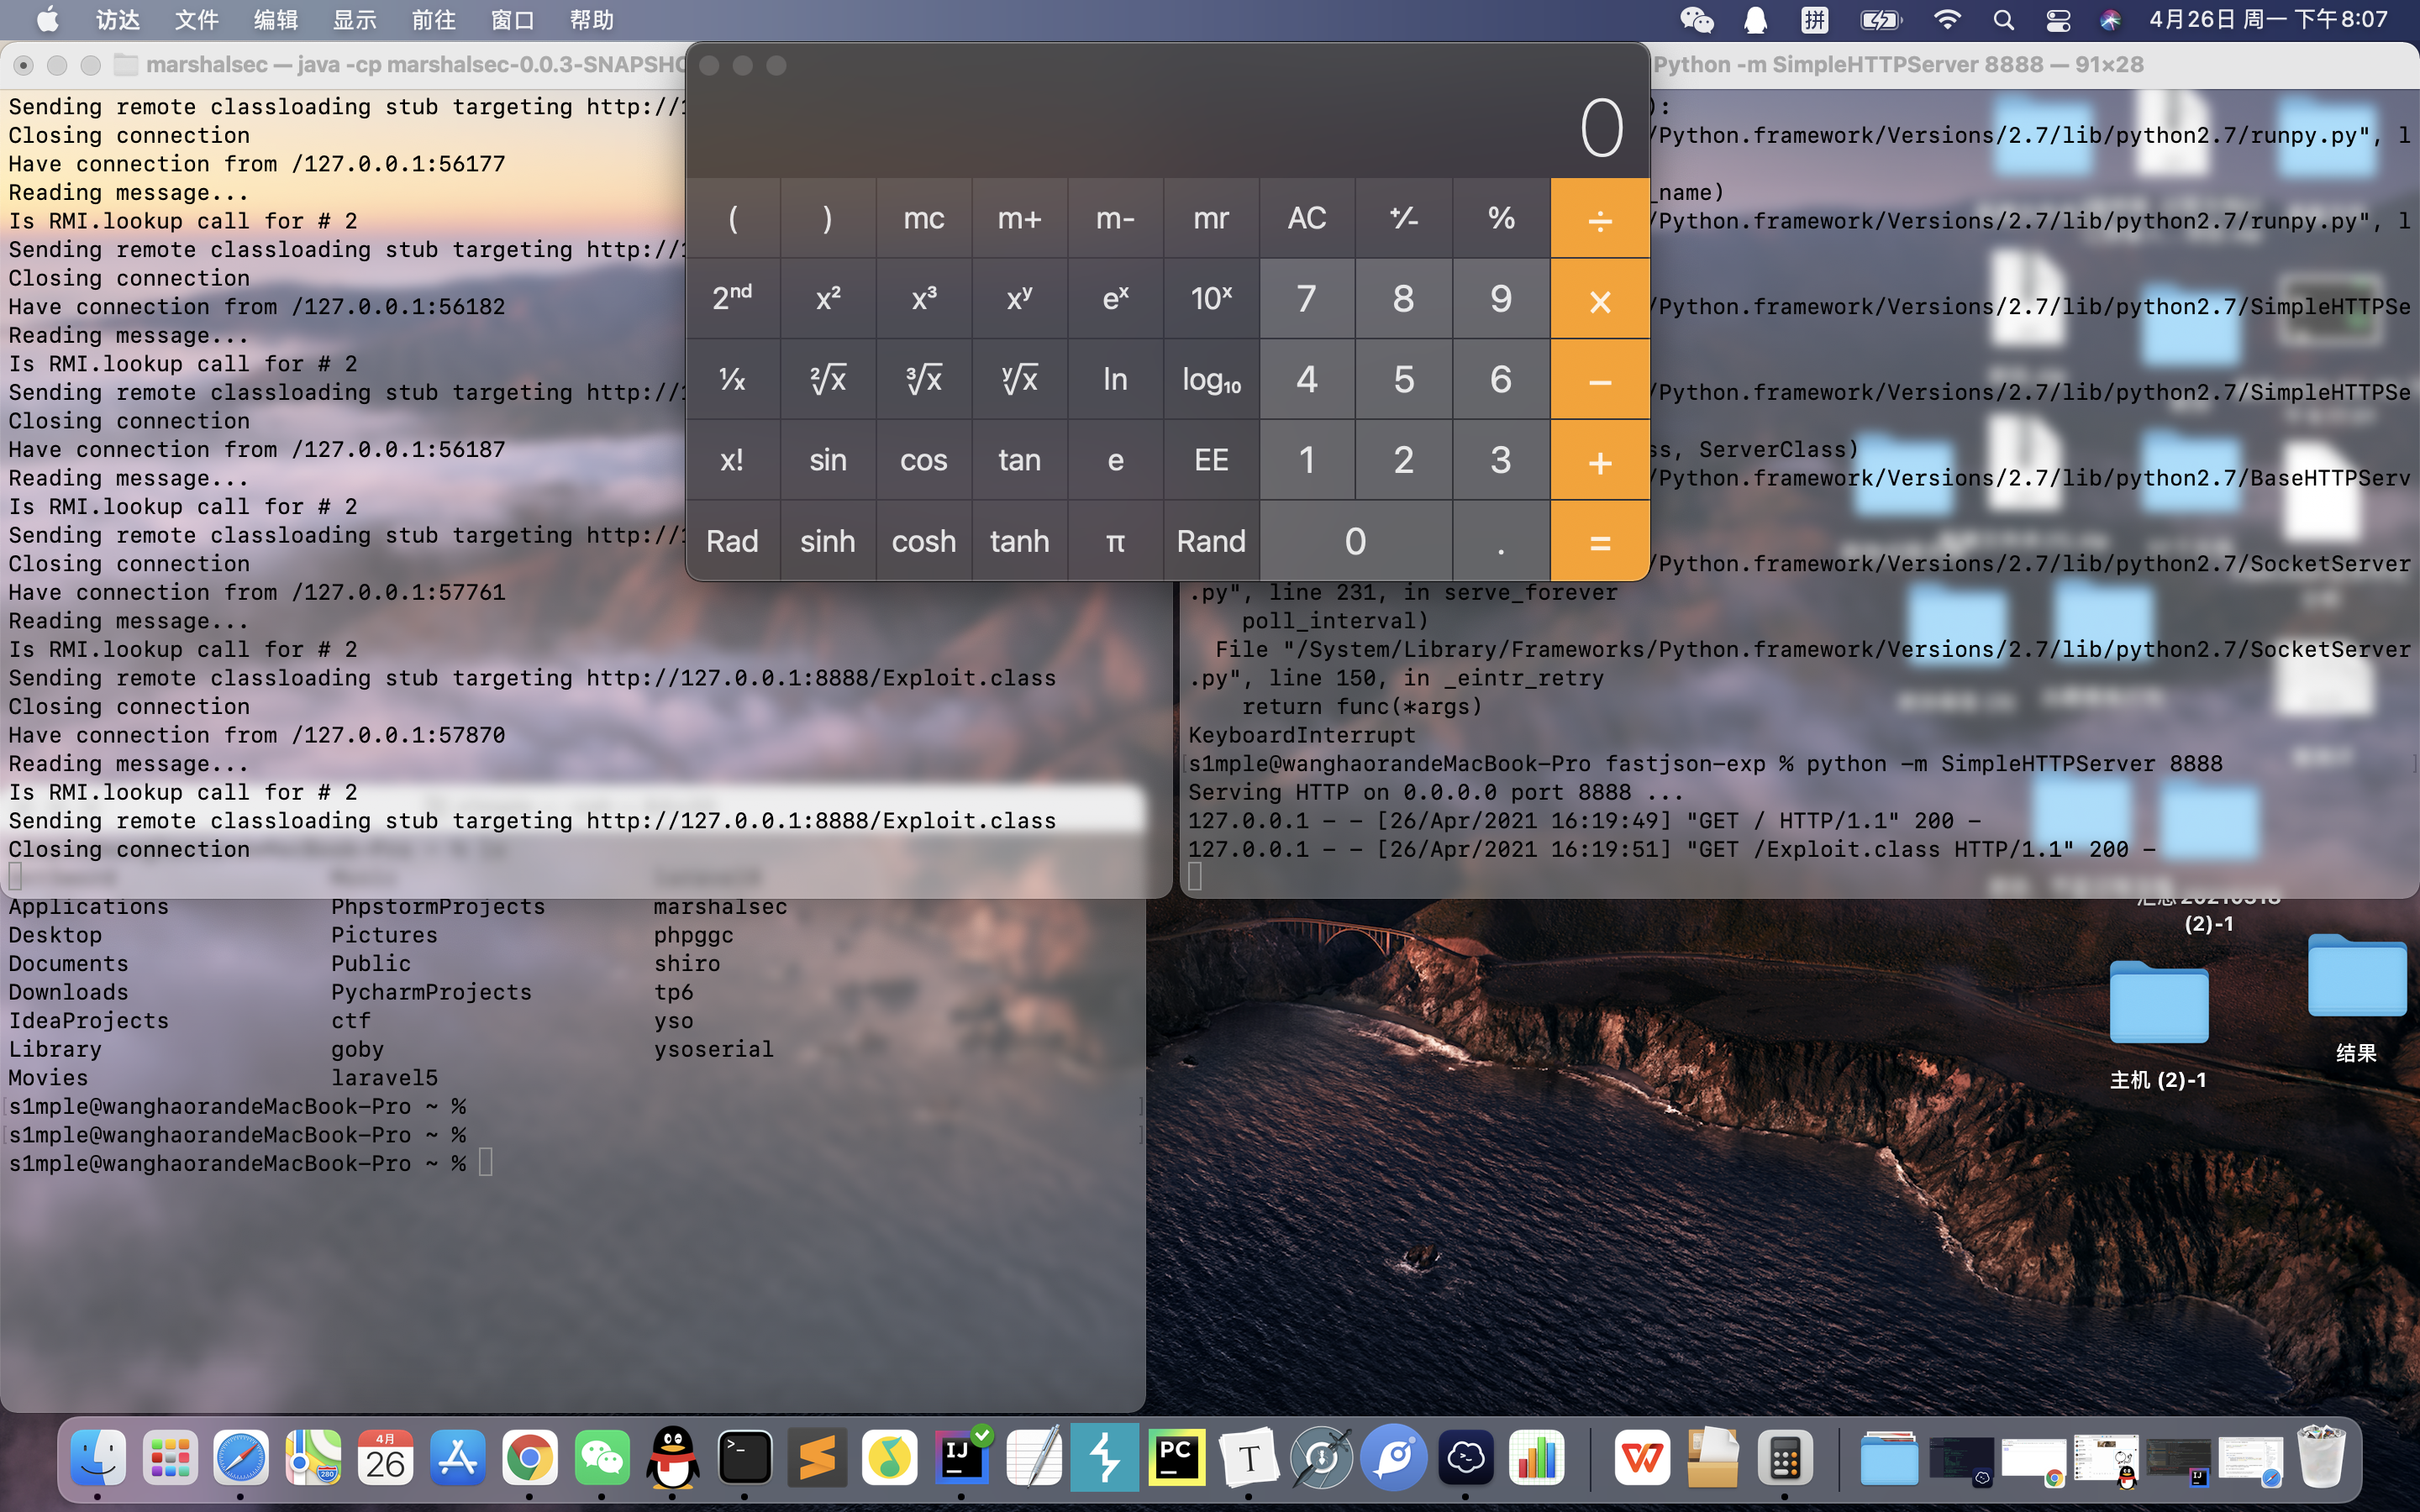Click the WeChat menu bar status icon
Screen dimensions: 2420x1512
(1696, 20)
